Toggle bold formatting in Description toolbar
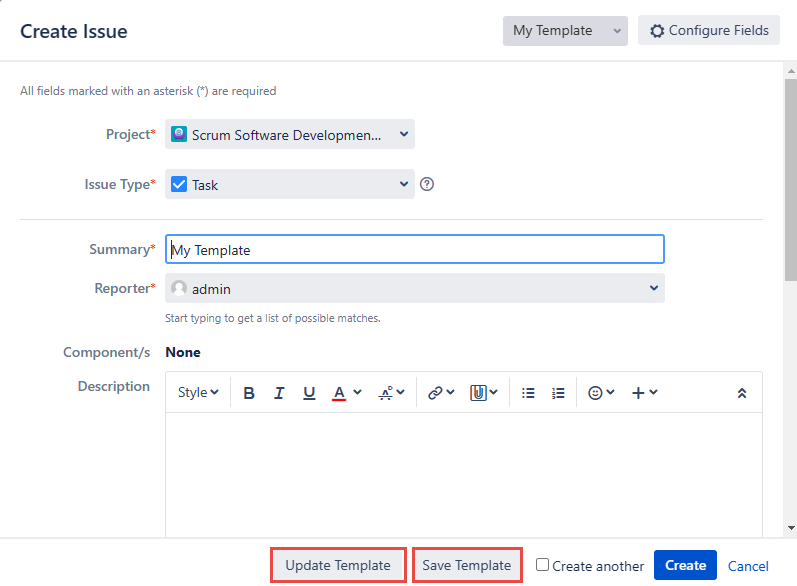 (249, 393)
